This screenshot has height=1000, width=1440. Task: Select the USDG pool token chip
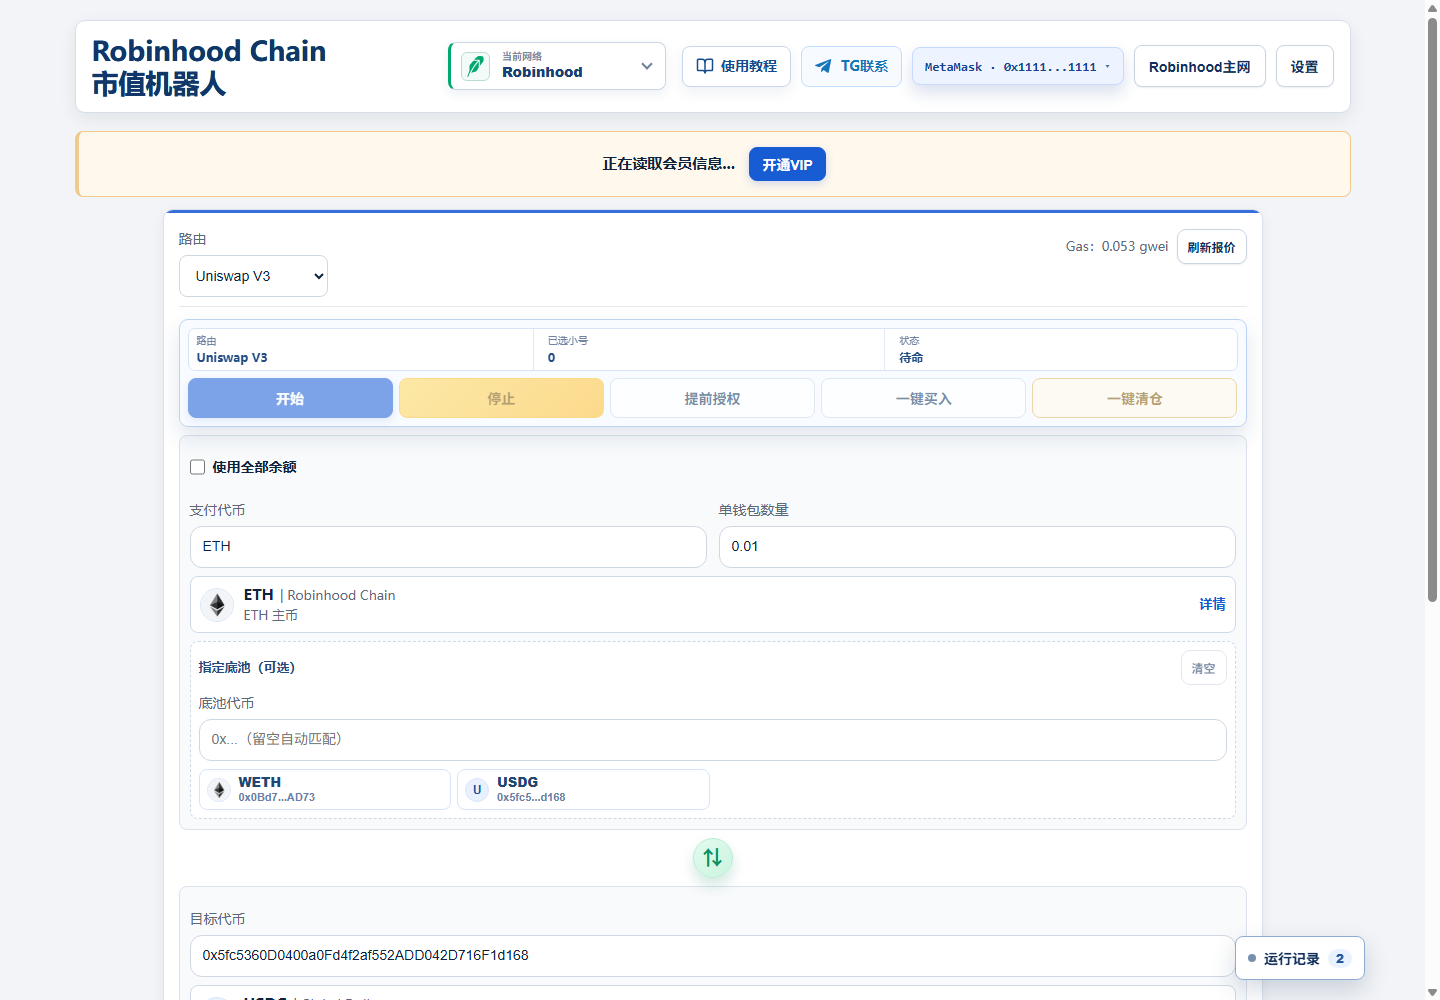click(x=583, y=789)
